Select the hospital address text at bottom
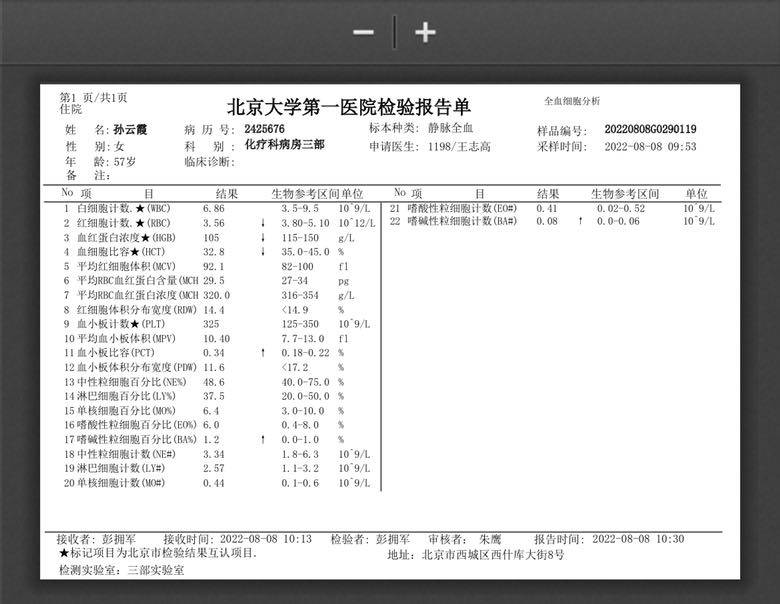The image size is (780, 604). tap(476, 554)
